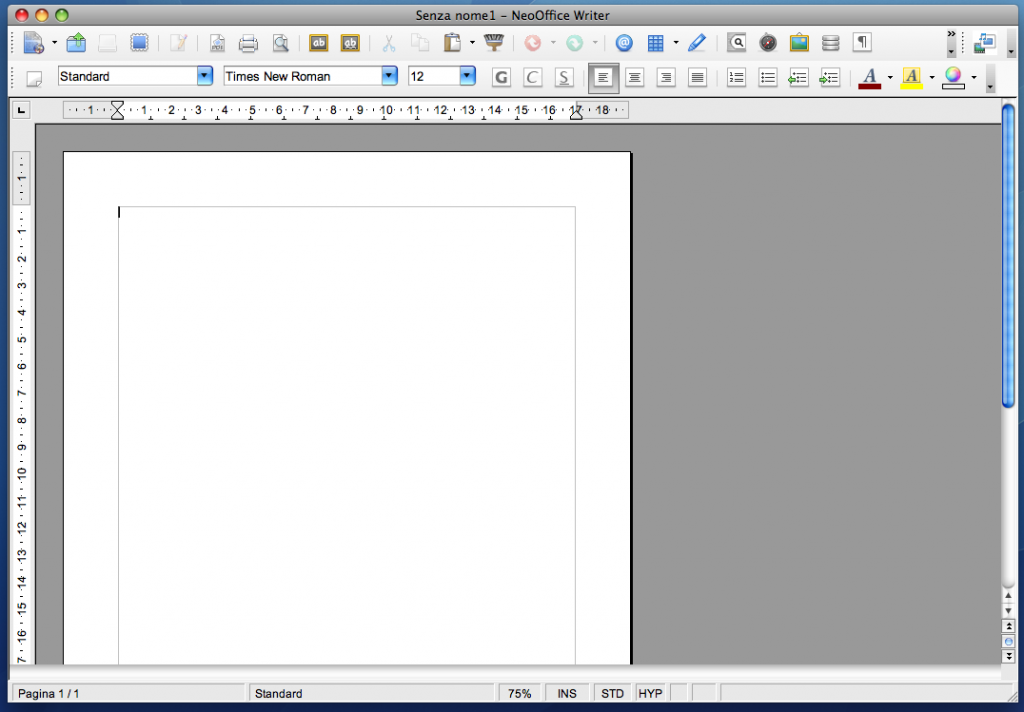Decrease the paragraph indent
Screen dimensions: 1024x712
(x=798, y=78)
